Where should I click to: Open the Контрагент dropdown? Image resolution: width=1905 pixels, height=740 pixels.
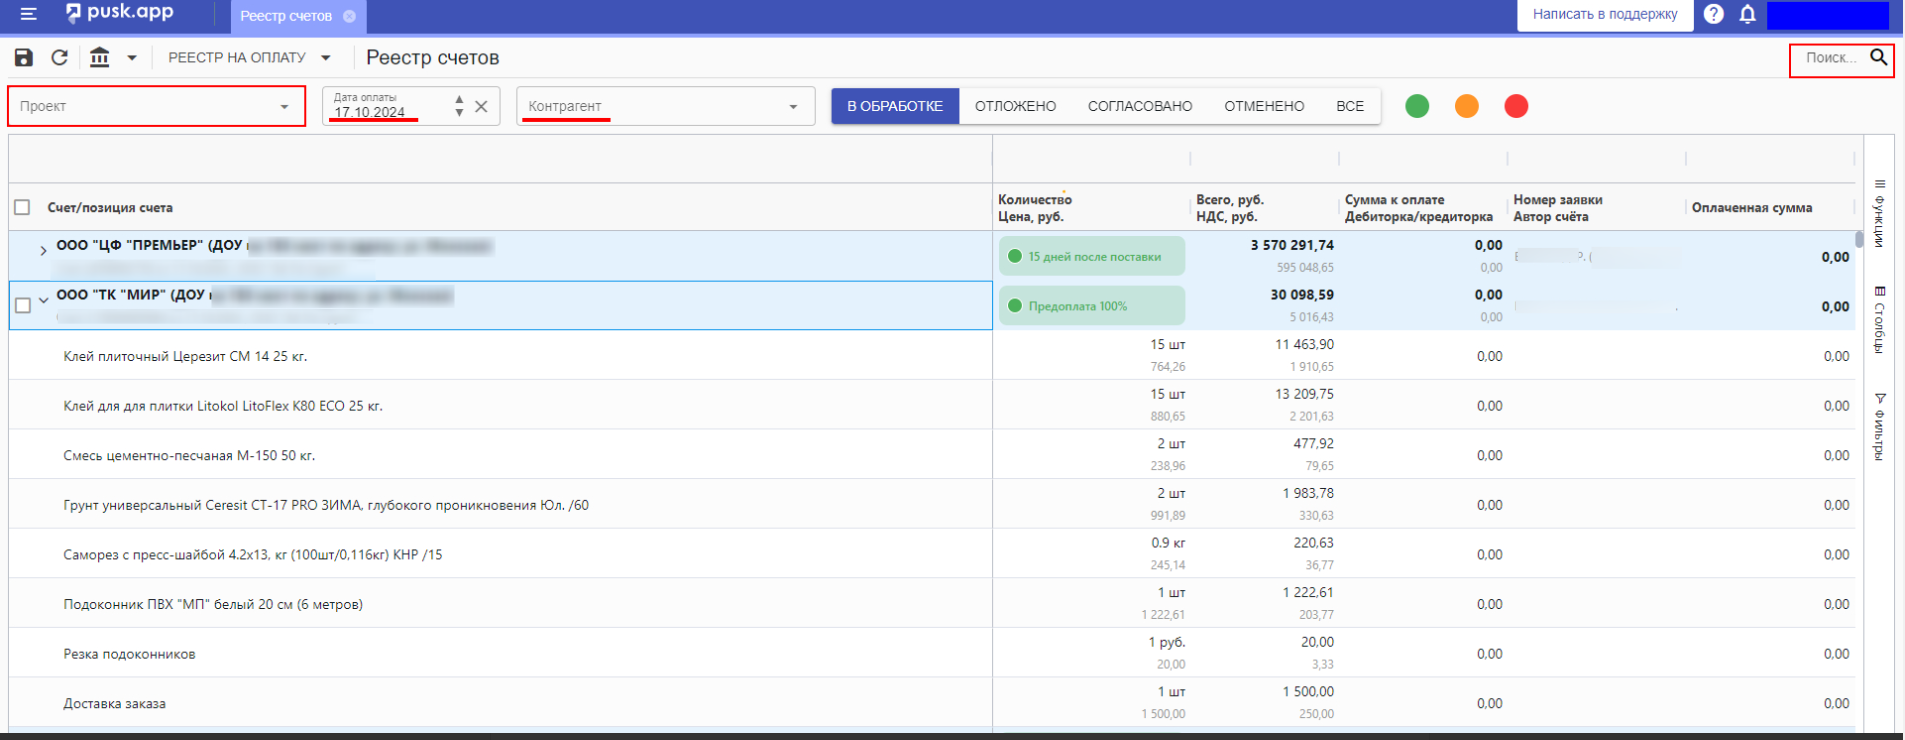[665, 106]
